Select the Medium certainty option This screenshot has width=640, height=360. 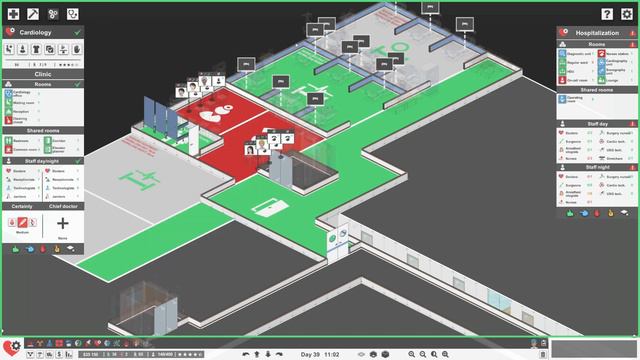tap(22, 222)
